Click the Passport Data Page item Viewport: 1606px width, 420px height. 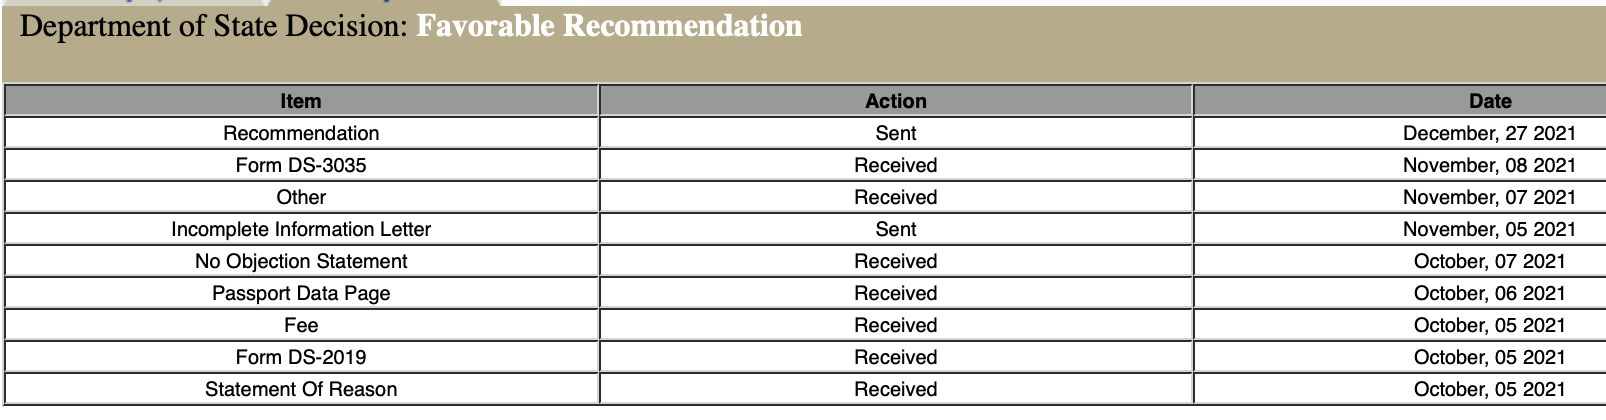(301, 293)
